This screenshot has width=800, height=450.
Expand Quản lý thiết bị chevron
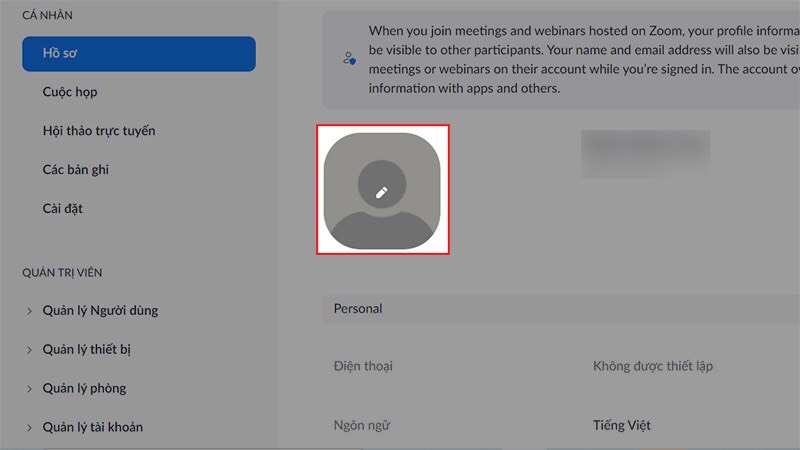[x=29, y=349]
